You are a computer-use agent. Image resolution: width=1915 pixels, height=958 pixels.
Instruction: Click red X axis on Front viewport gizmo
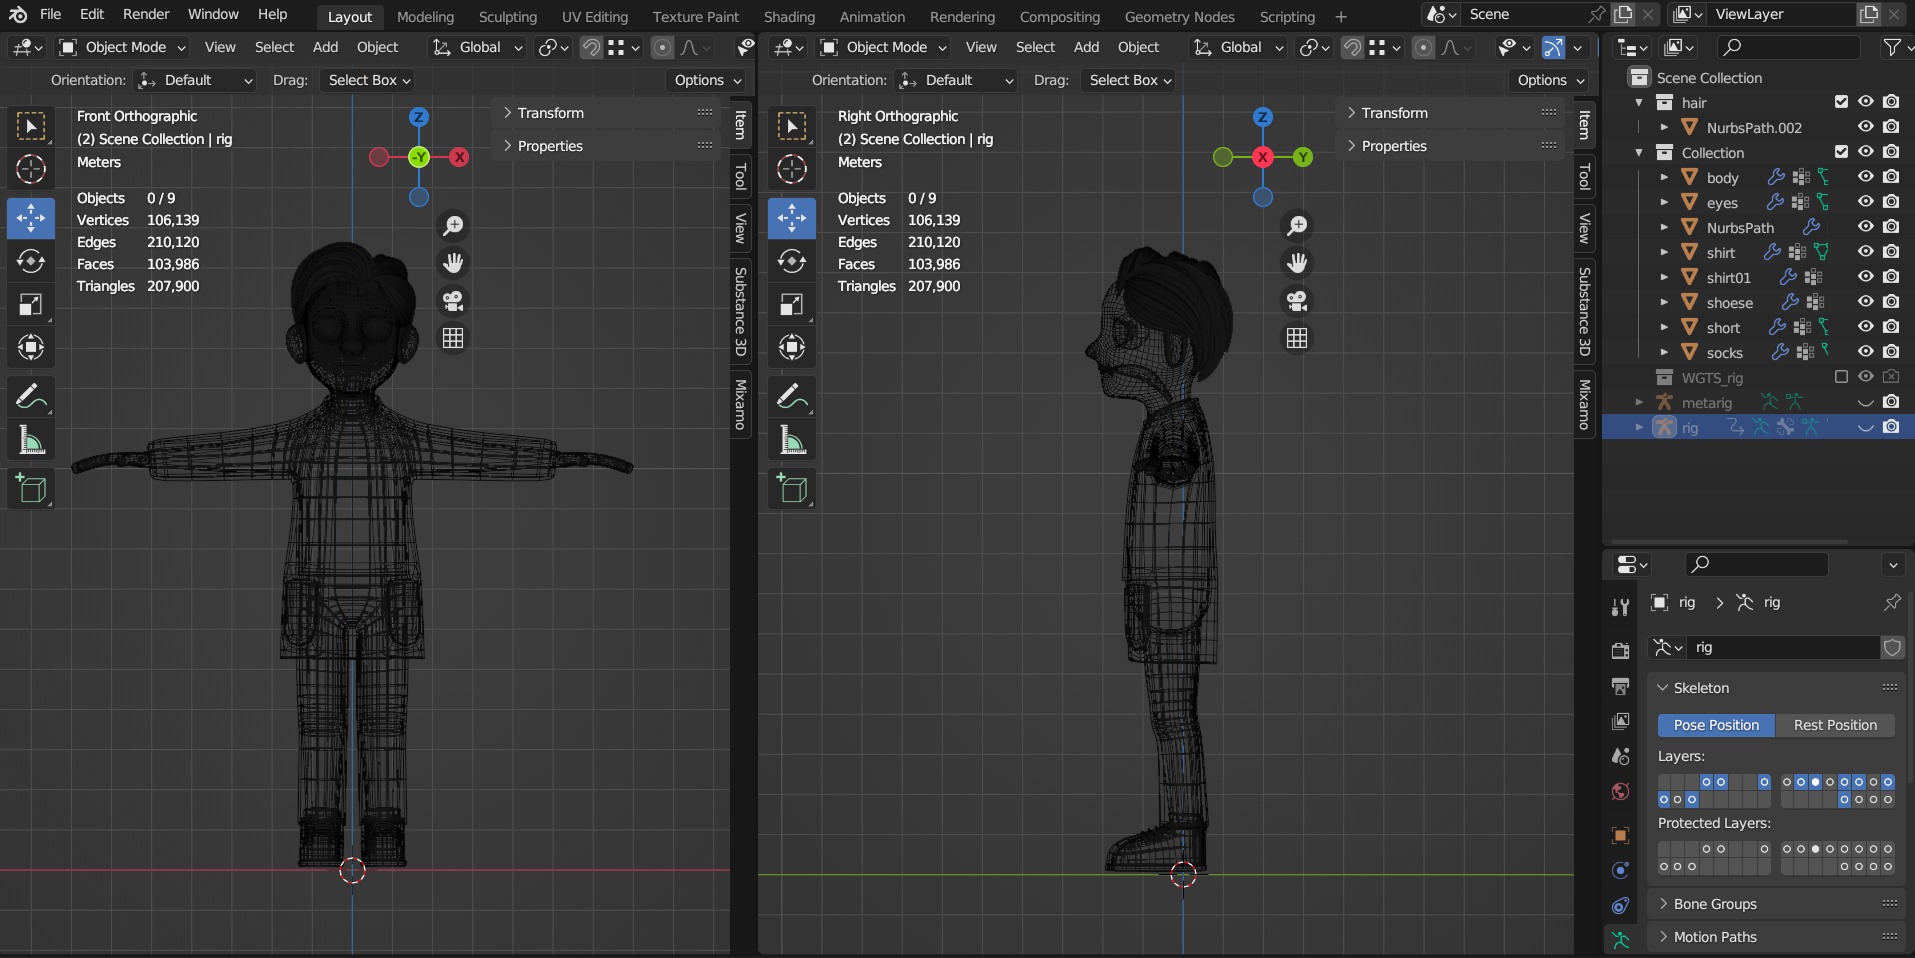pyautogui.click(x=458, y=157)
